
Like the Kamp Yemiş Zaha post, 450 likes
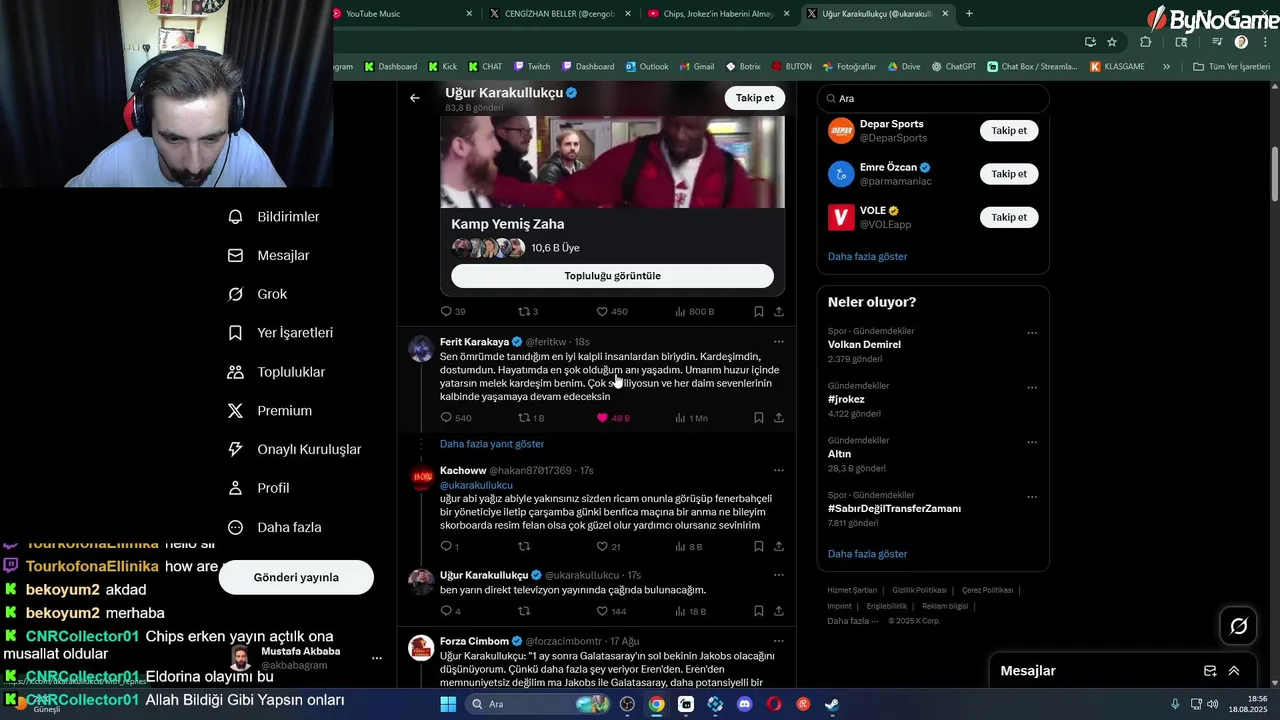(x=612, y=312)
